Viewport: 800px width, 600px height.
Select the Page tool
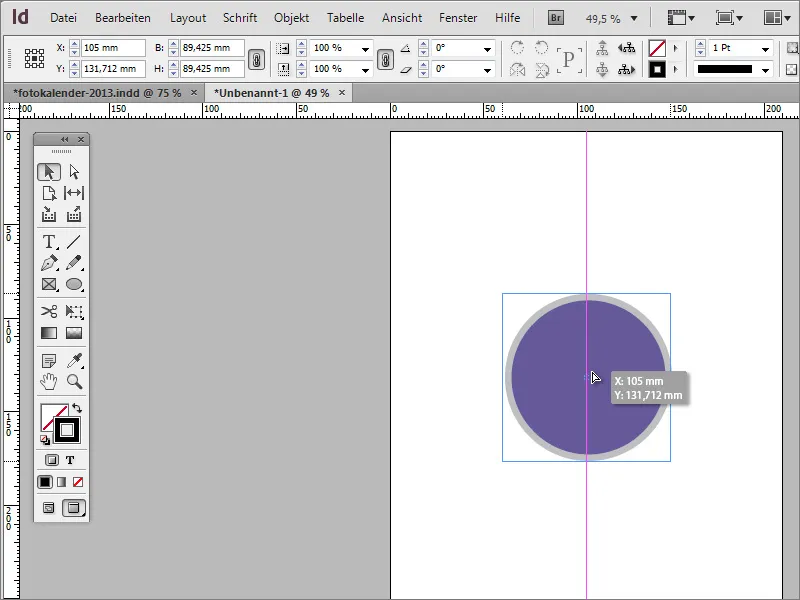pyautogui.click(x=49, y=193)
